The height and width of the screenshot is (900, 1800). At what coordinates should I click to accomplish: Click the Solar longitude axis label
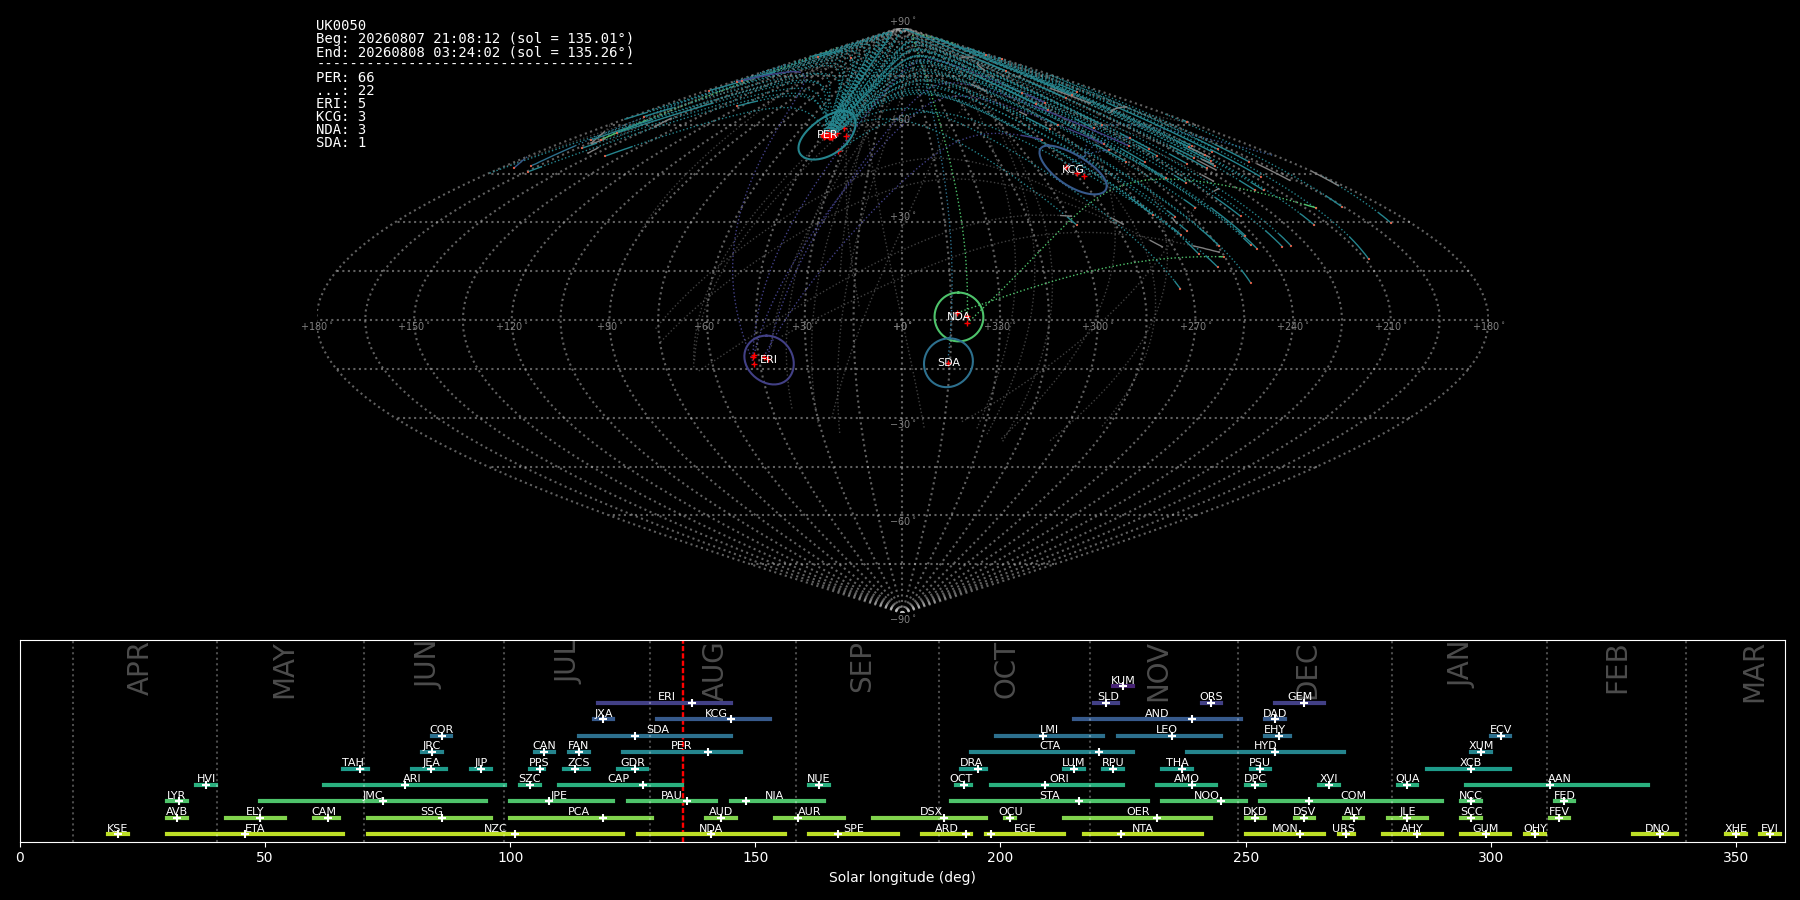pyautogui.click(x=902, y=877)
